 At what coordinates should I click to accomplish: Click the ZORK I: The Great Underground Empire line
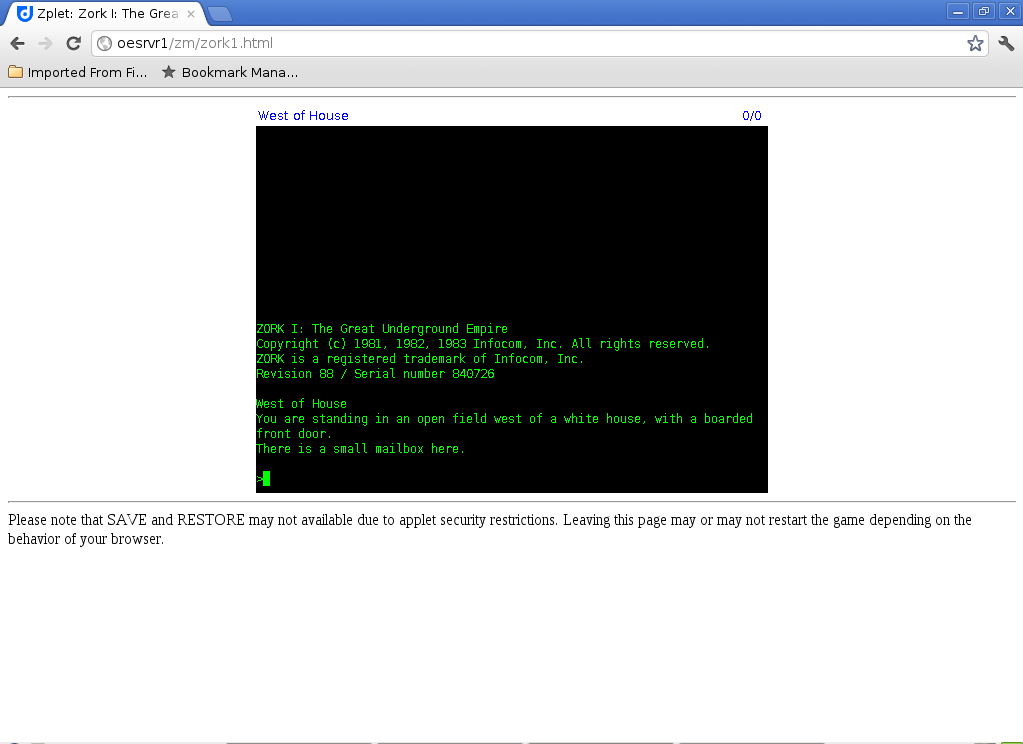coord(382,329)
